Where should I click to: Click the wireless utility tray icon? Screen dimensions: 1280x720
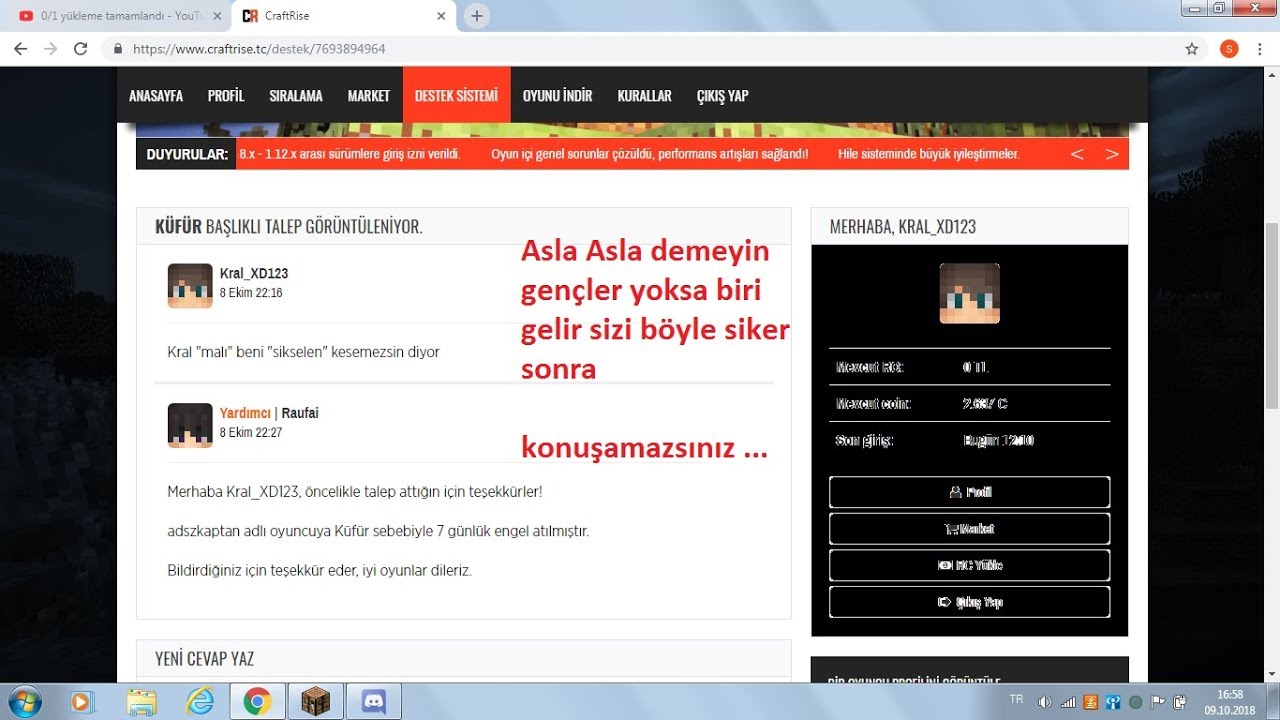1113,702
